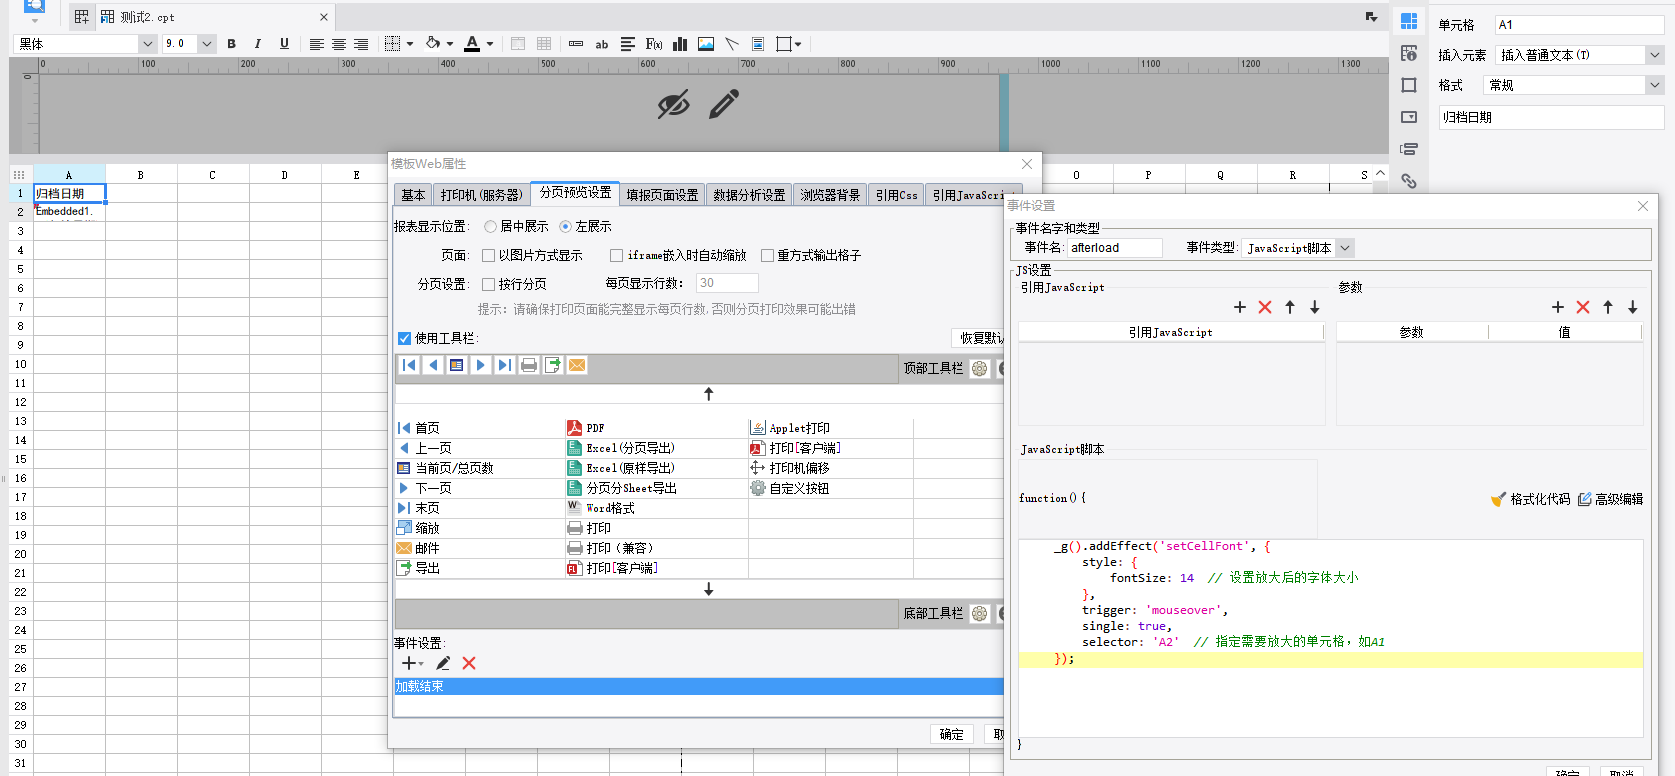
Task: Check the 按行分页 option
Action: click(489, 284)
